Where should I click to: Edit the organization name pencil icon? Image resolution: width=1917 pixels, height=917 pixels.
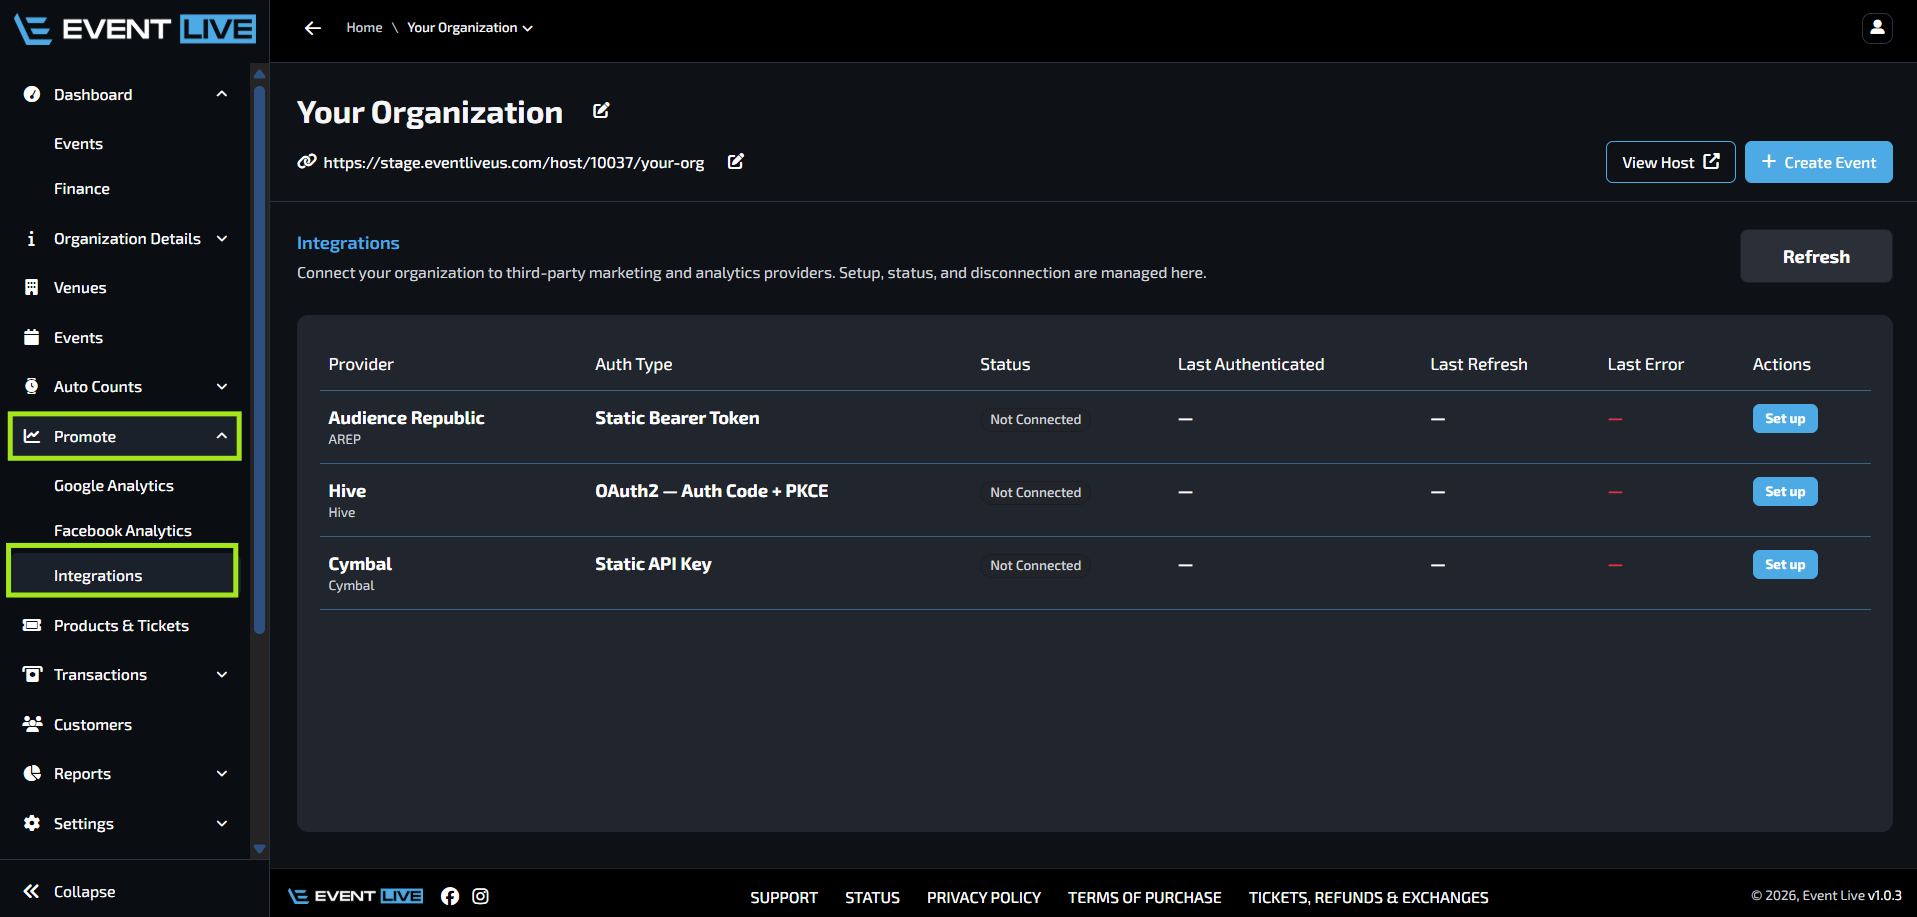tap(601, 111)
